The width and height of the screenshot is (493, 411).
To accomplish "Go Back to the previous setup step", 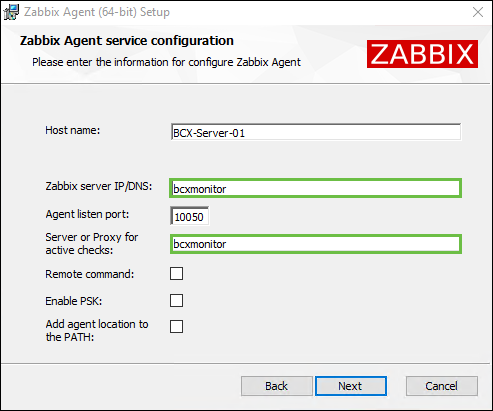I will pos(277,386).
